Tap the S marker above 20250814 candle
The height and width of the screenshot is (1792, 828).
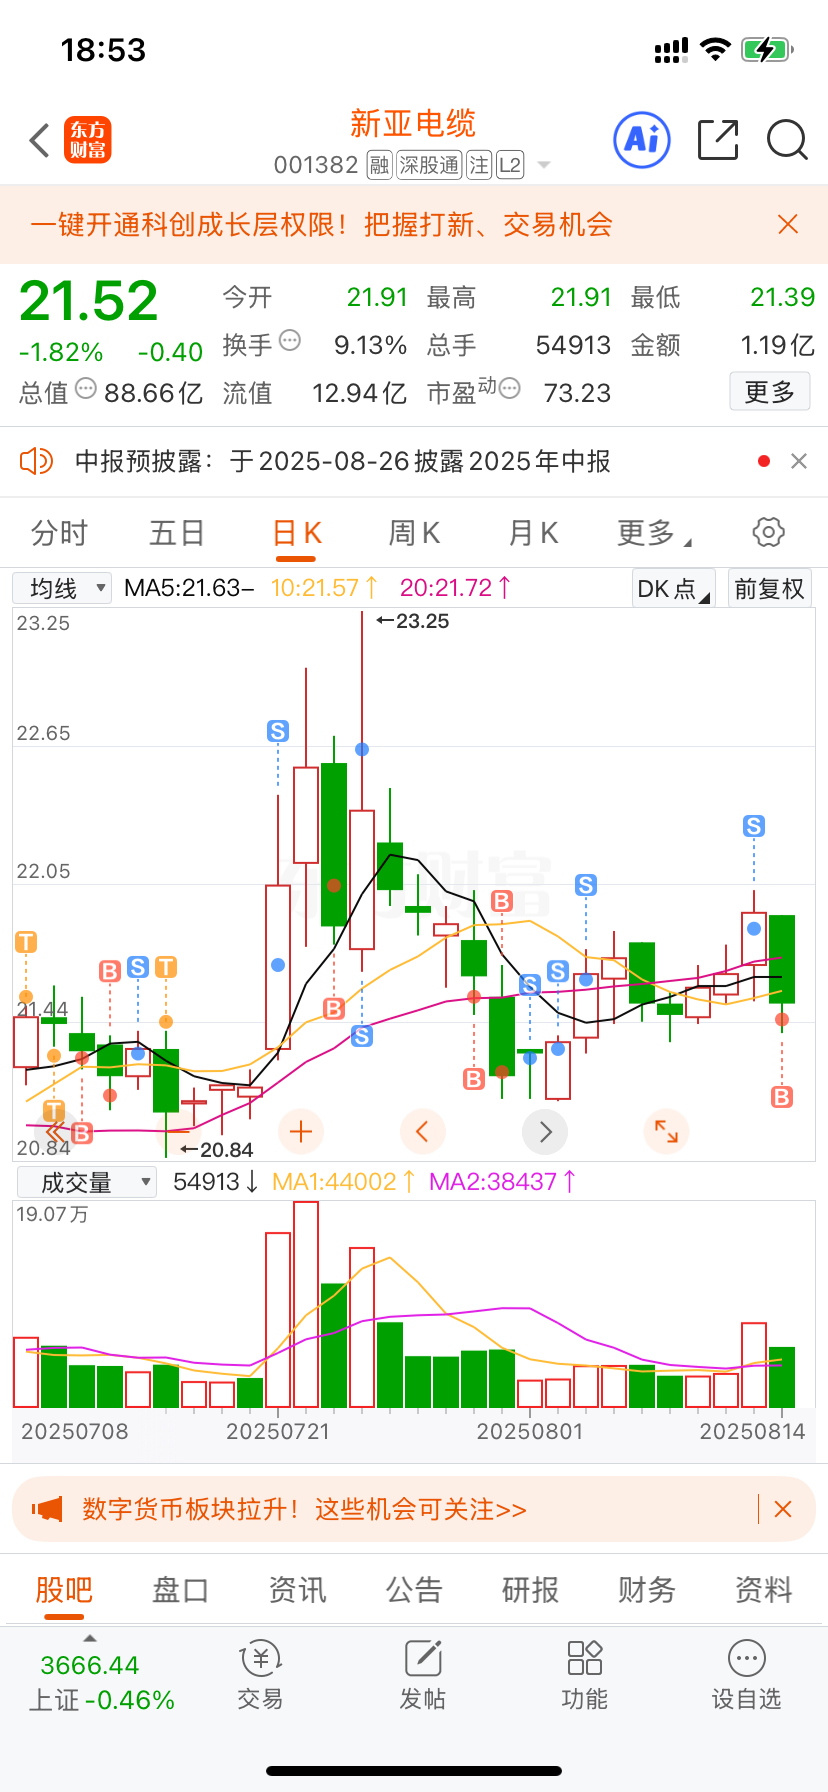point(754,826)
